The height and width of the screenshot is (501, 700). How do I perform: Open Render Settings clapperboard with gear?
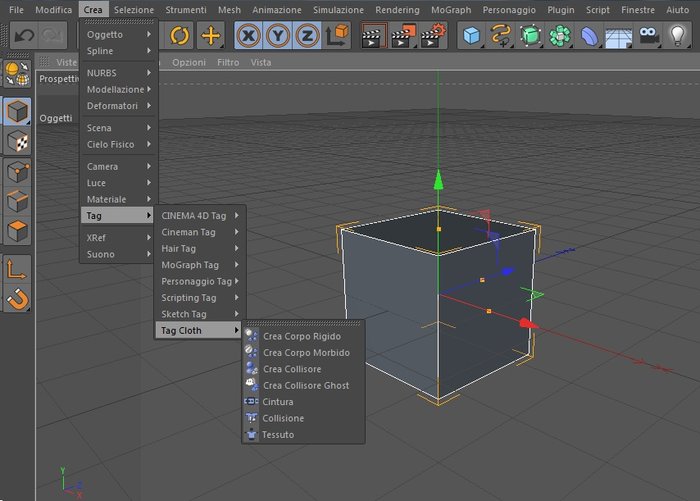pyautogui.click(x=432, y=36)
